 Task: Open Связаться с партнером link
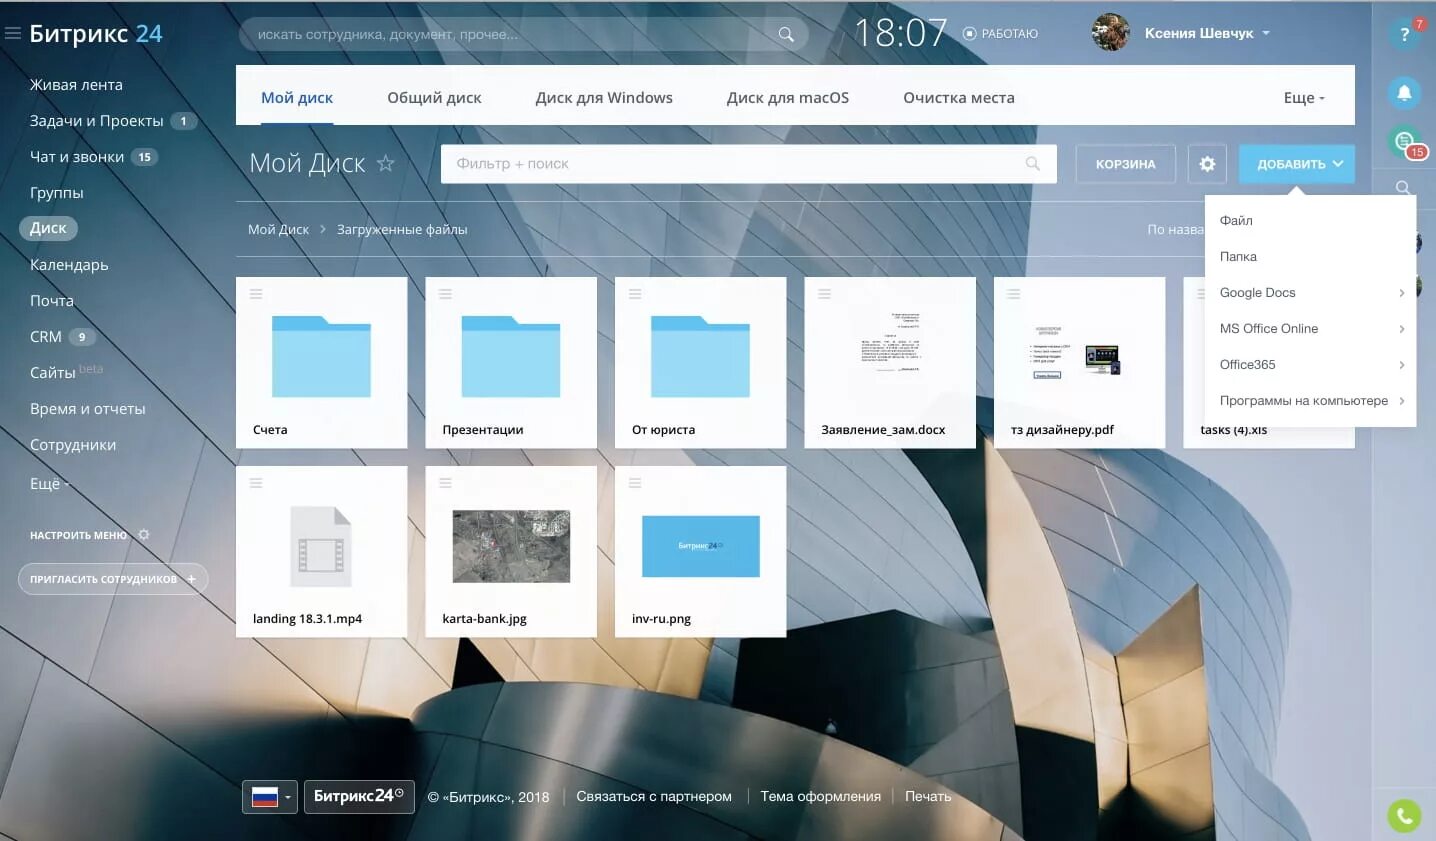point(654,797)
